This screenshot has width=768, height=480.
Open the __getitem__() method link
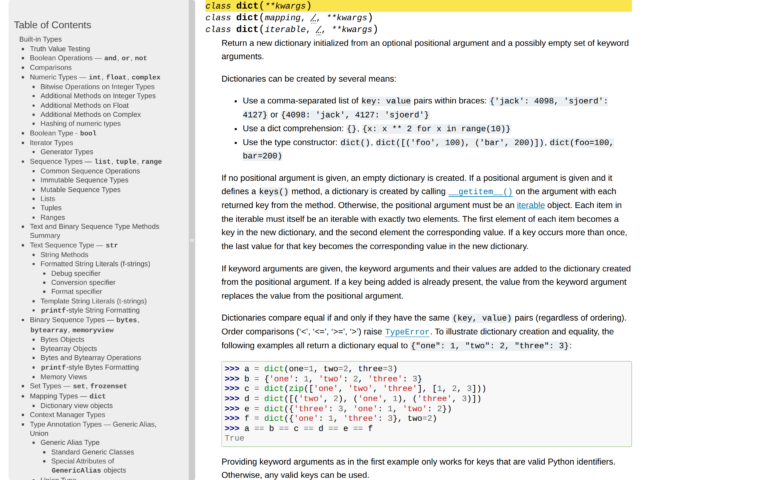[480, 192]
